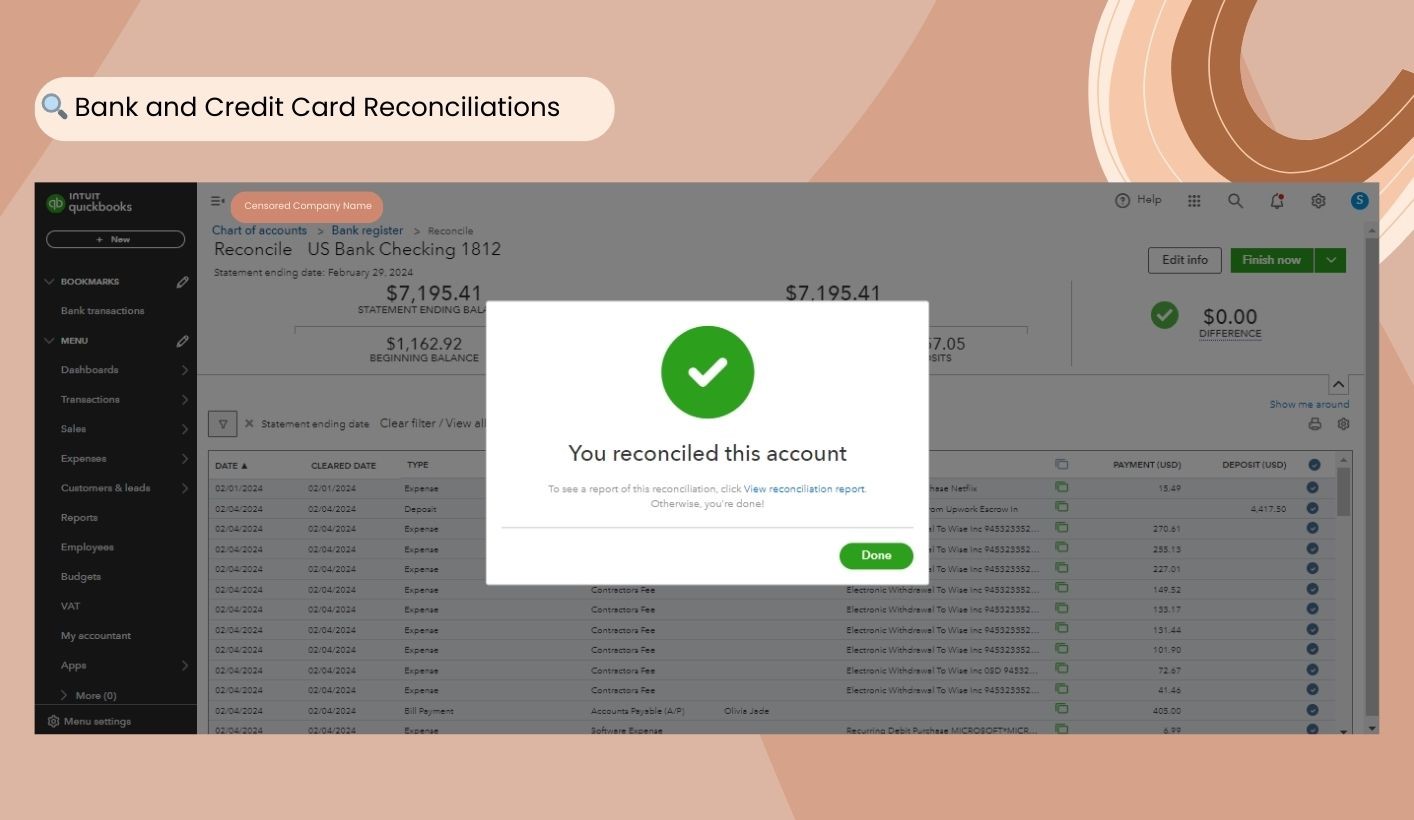Go to Chart of accounts breadcrumb
The height and width of the screenshot is (820, 1414).
pyautogui.click(x=259, y=231)
